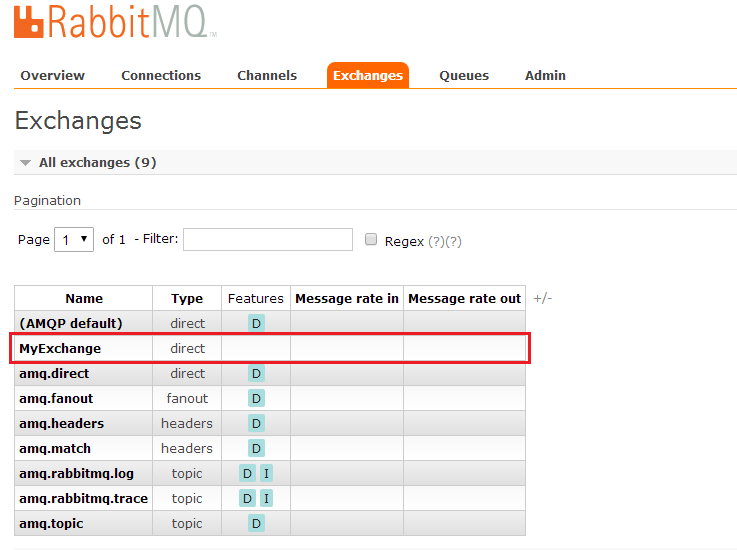Screen dimensions: 737x550
Task: Click the Features column header
Action: pos(256,299)
